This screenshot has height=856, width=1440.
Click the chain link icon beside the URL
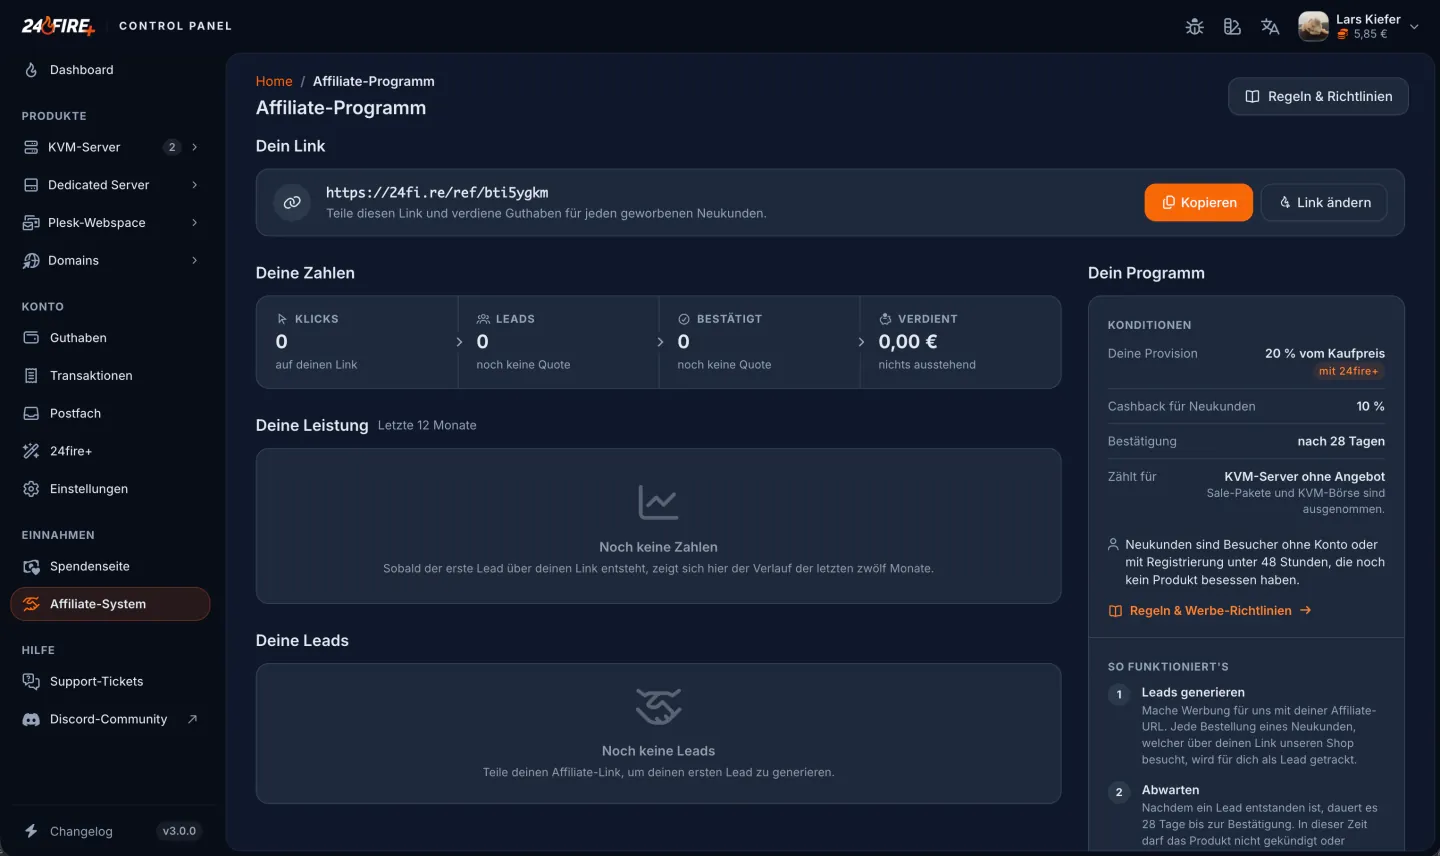click(292, 202)
